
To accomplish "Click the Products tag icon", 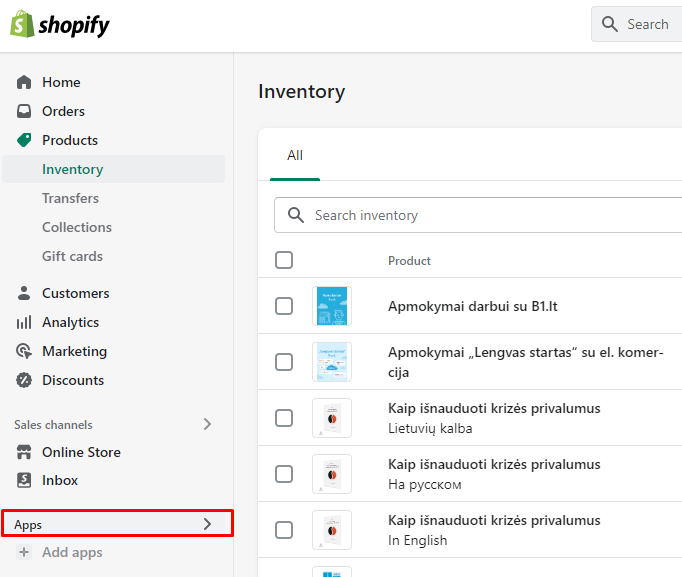I will click(25, 140).
